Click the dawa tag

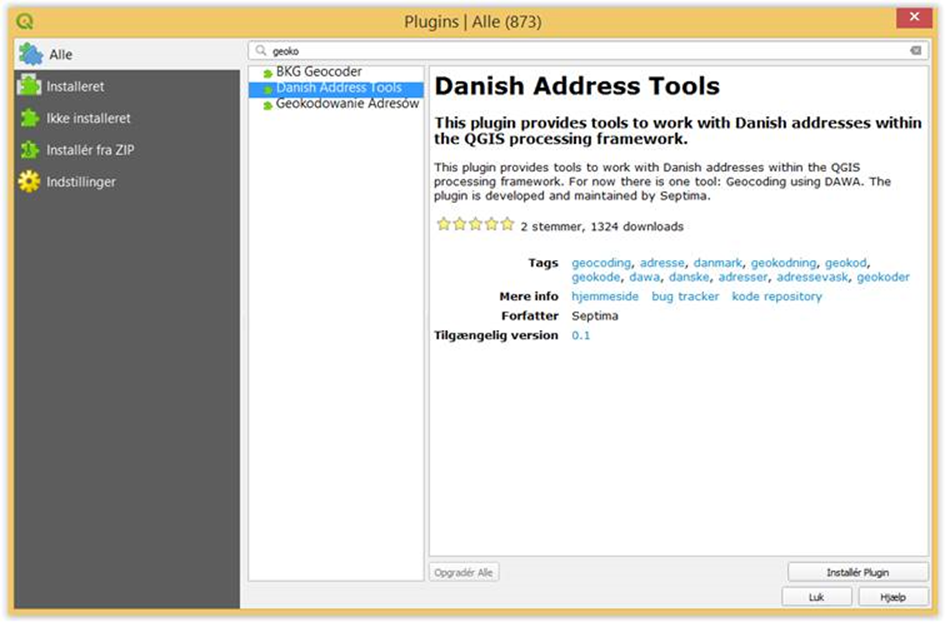(644, 277)
